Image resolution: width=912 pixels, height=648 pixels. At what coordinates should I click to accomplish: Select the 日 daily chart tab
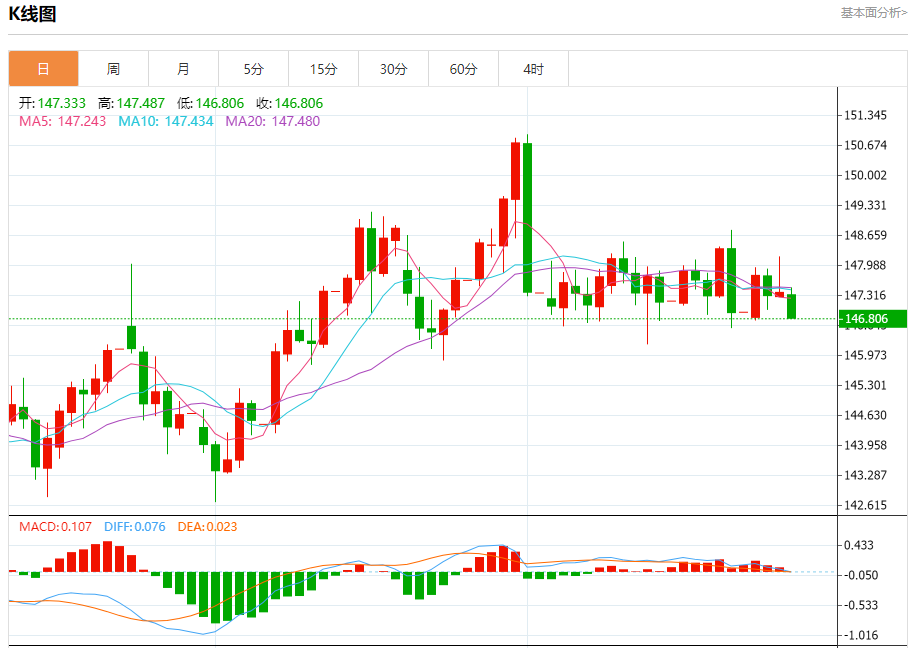tap(44, 69)
